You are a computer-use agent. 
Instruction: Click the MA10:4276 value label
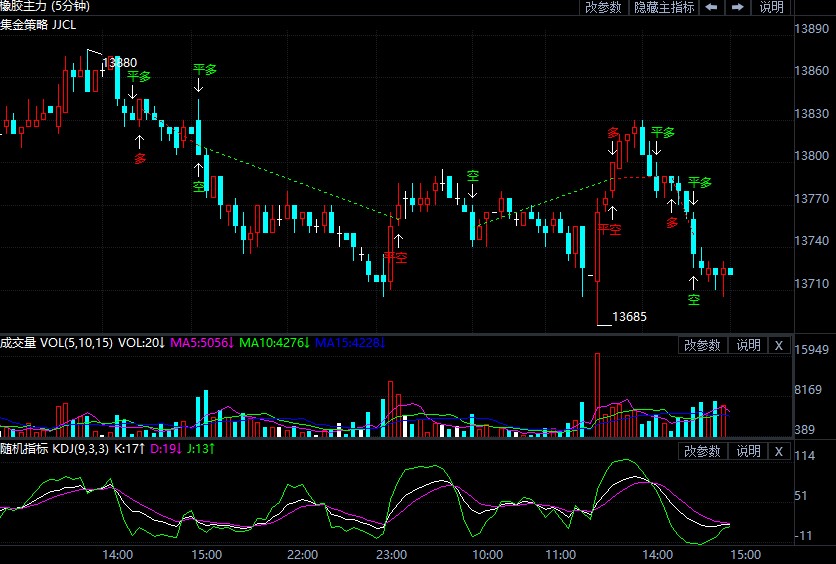274,342
